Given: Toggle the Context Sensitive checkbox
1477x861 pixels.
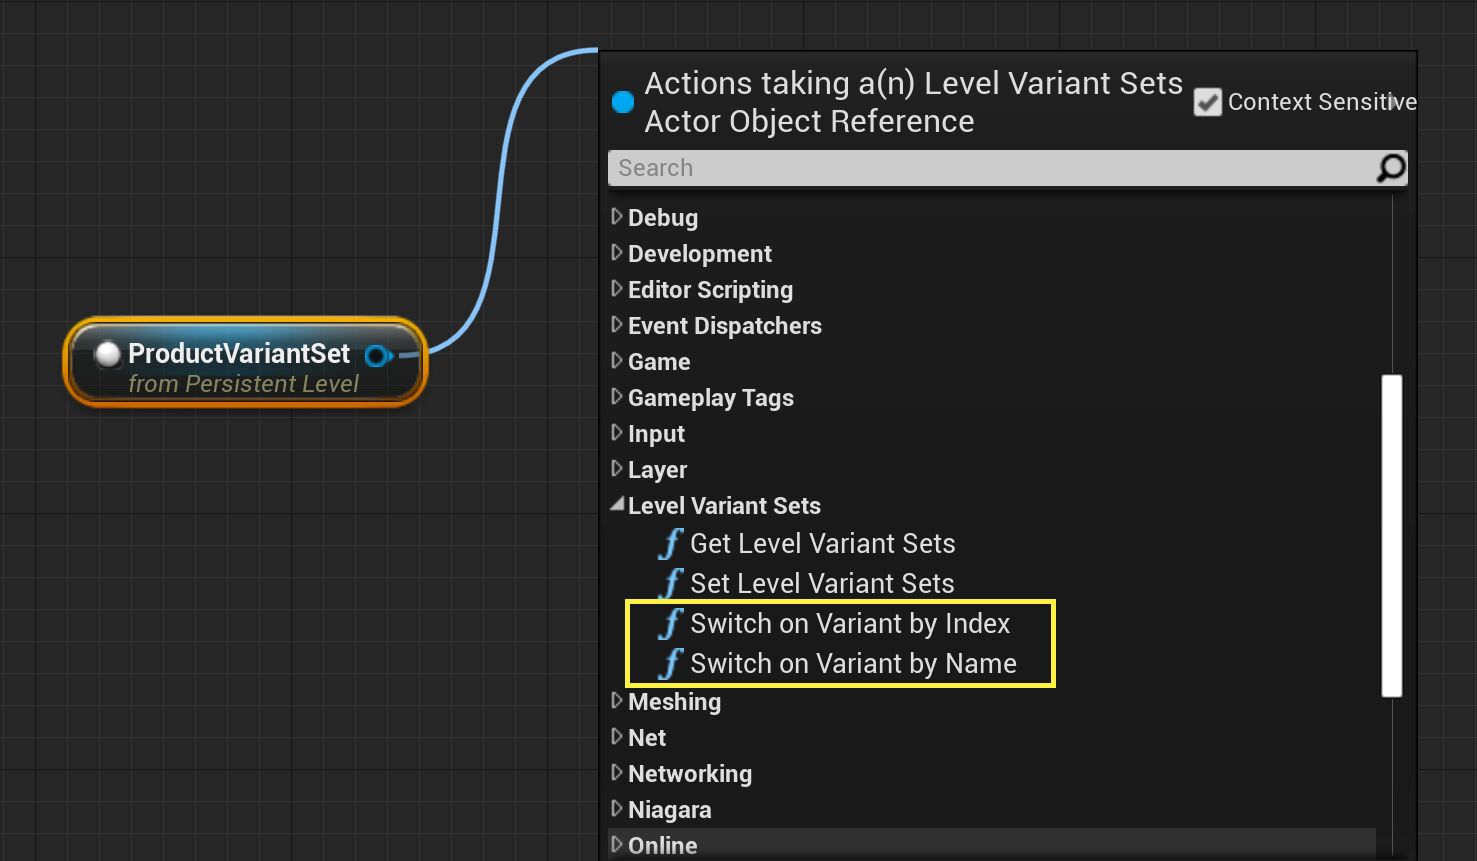Looking at the screenshot, I should [x=1207, y=102].
